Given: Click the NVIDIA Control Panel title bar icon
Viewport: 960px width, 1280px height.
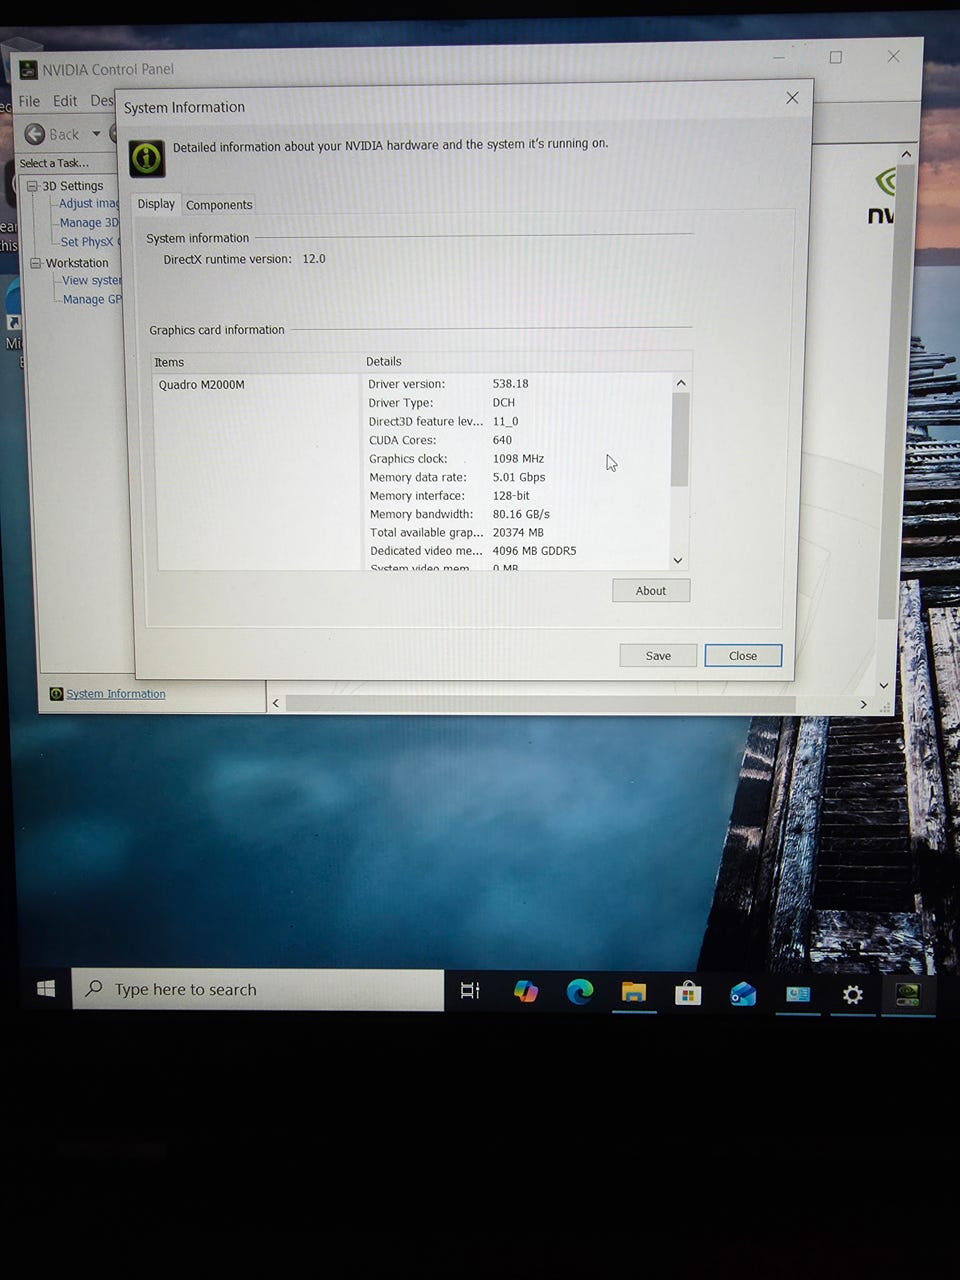Looking at the screenshot, I should (x=28, y=69).
